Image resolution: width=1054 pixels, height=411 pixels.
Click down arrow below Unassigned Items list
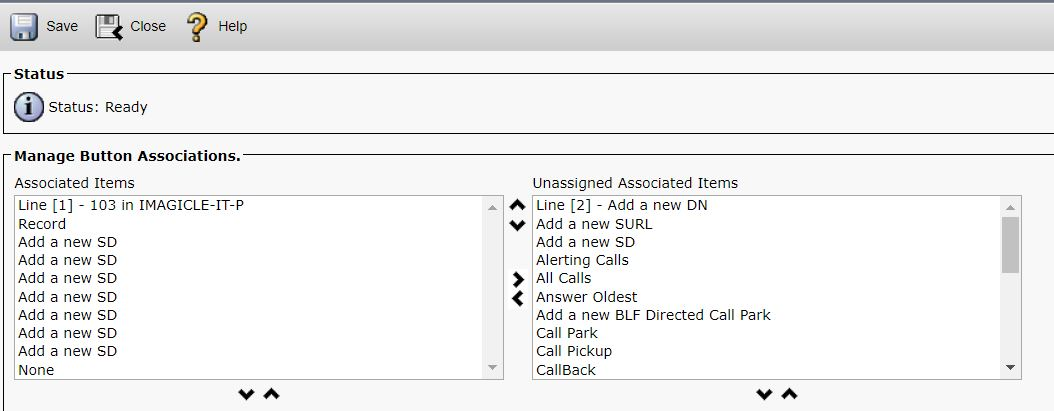tap(765, 395)
